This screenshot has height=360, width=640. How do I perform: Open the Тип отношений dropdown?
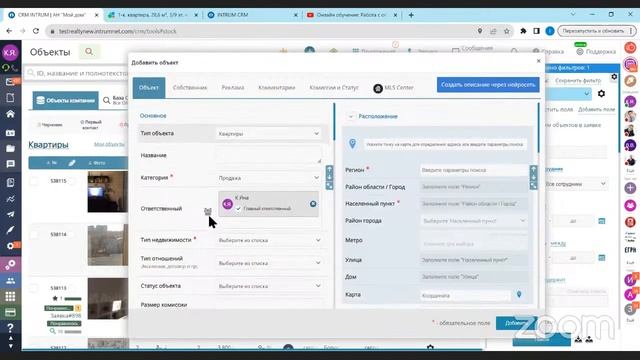[269, 263]
